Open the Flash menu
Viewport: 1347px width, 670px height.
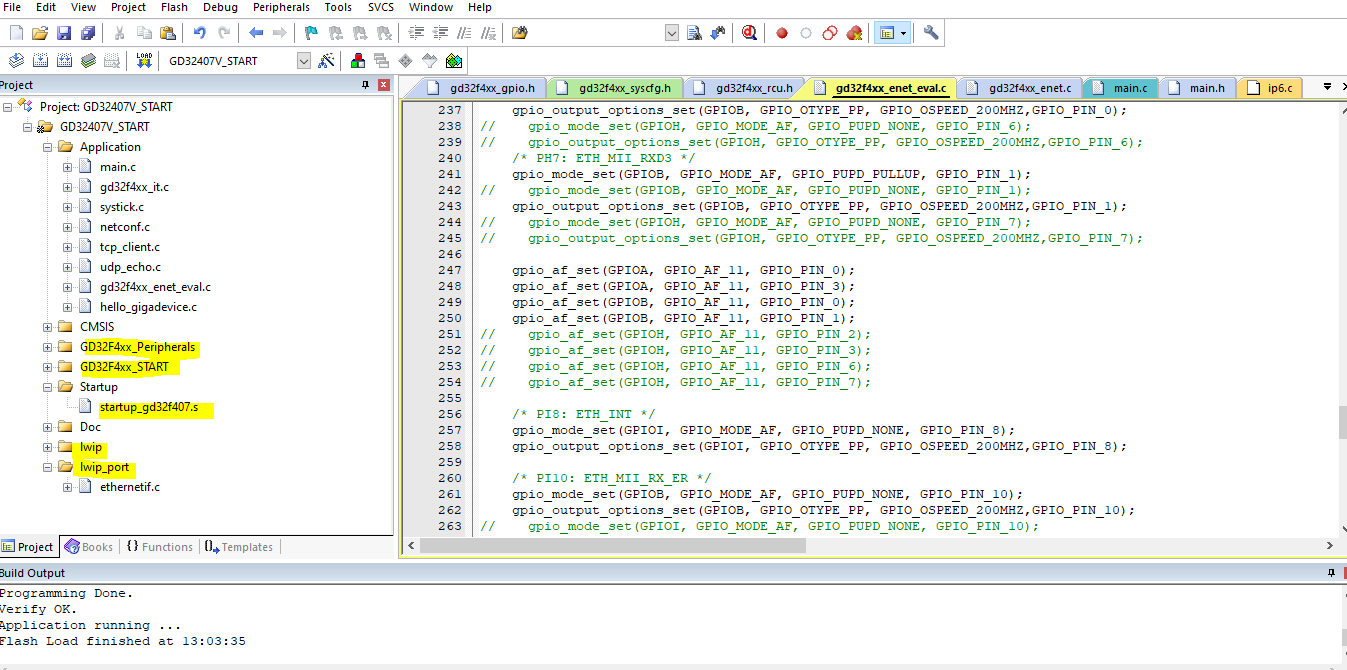174,7
